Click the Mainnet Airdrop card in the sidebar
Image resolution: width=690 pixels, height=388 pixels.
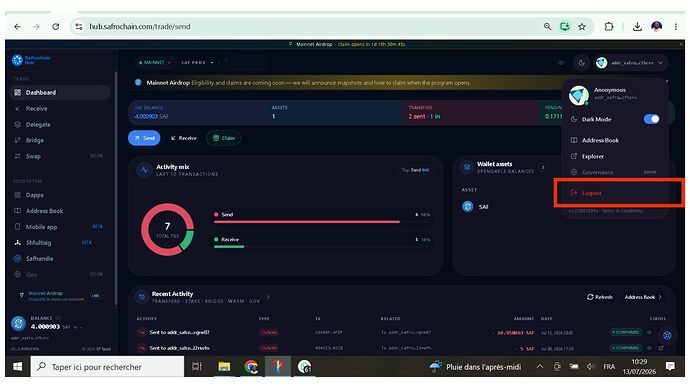click(x=59, y=296)
